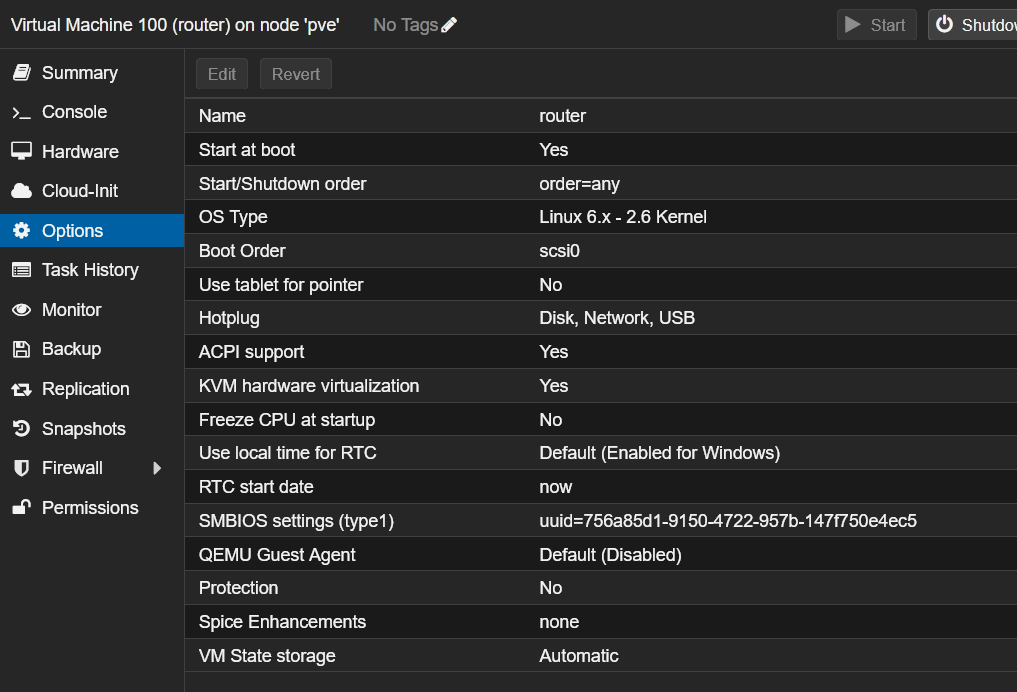Click the Backup floppy disk icon

pyautogui.click(x=21, y=349)
